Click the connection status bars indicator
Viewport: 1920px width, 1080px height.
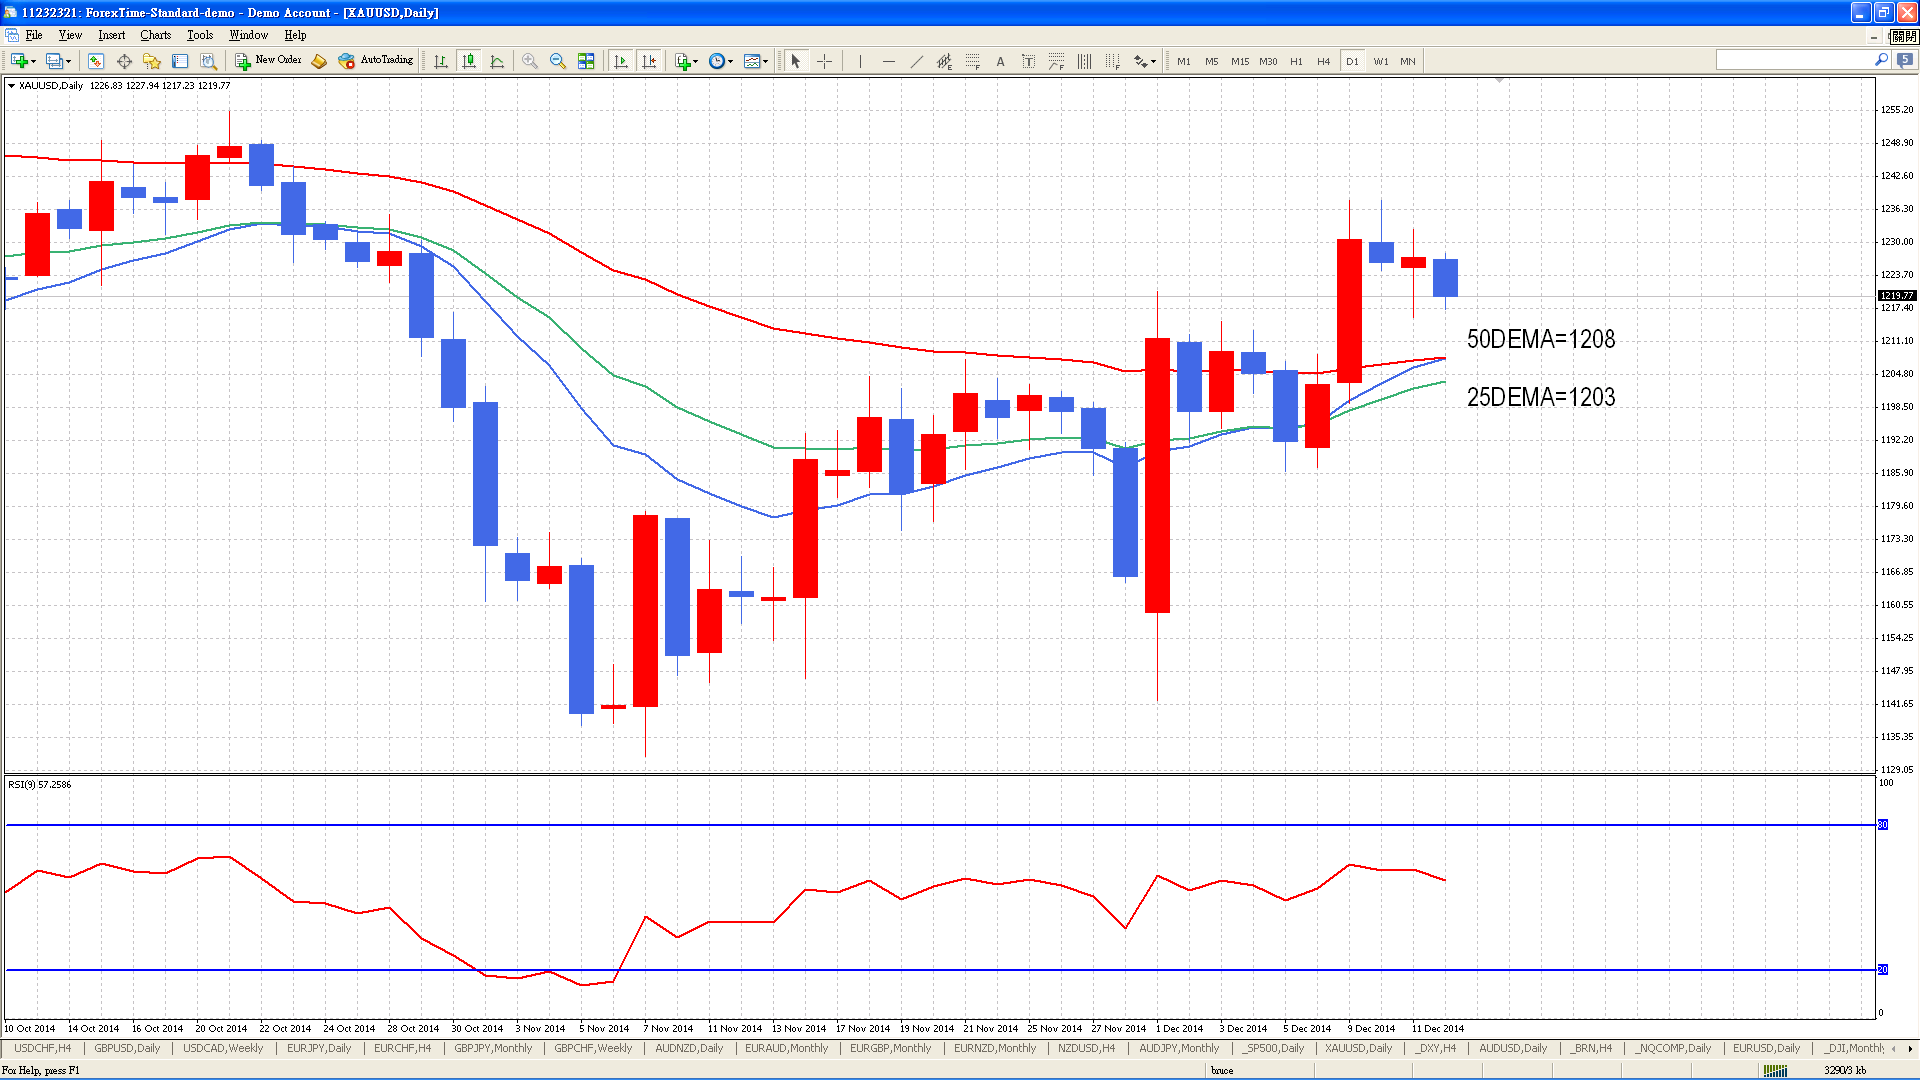[x=1775, y=1071]
